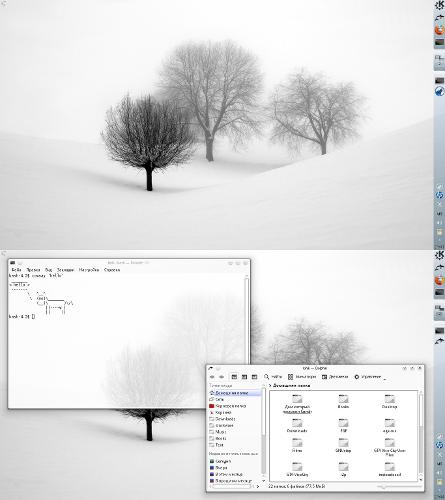Screen dimensions: 445x500
Task: Open the Downloads folder icon in Dolphin file view
Action: 297,425
